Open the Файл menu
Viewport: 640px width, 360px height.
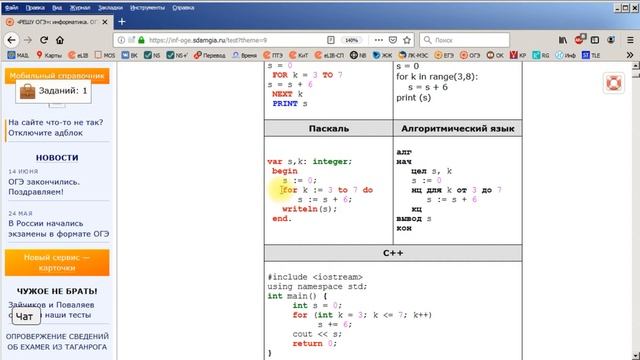(x=11, y=8)
